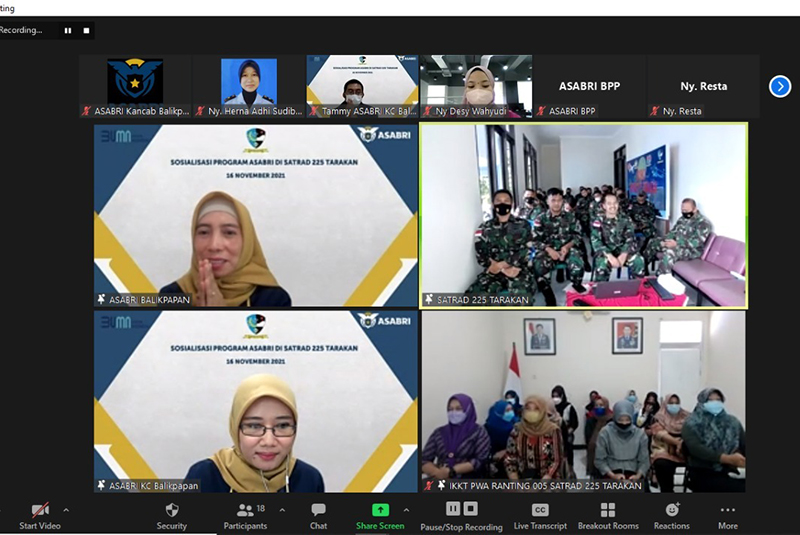Stop recording via top-left indicator button

pyautogui.click(x=86, y=31)
